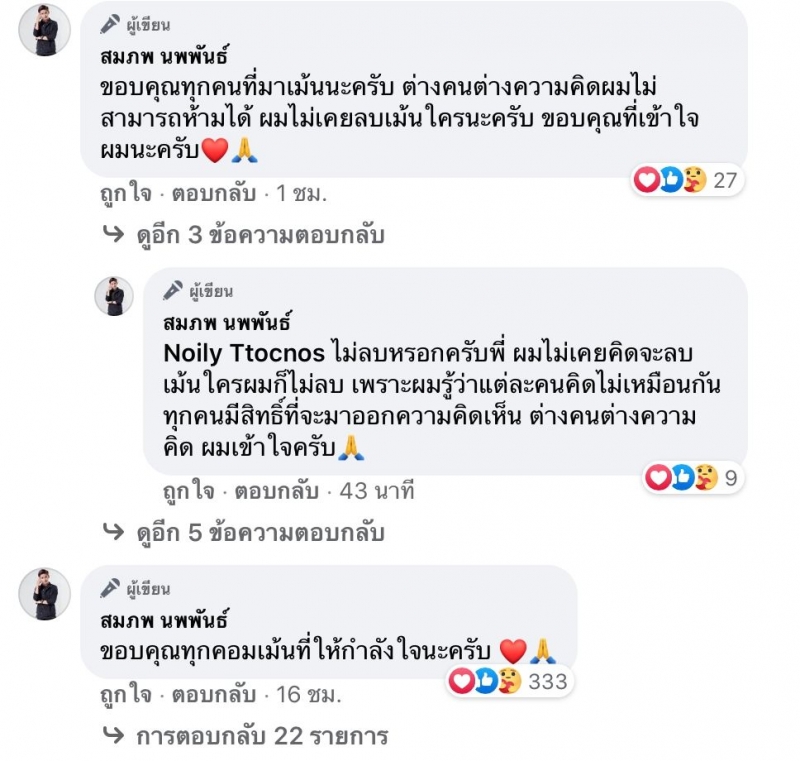Click the profile avatar on the last comment
This screenshot has height=761, width=800.
point(45,594)
